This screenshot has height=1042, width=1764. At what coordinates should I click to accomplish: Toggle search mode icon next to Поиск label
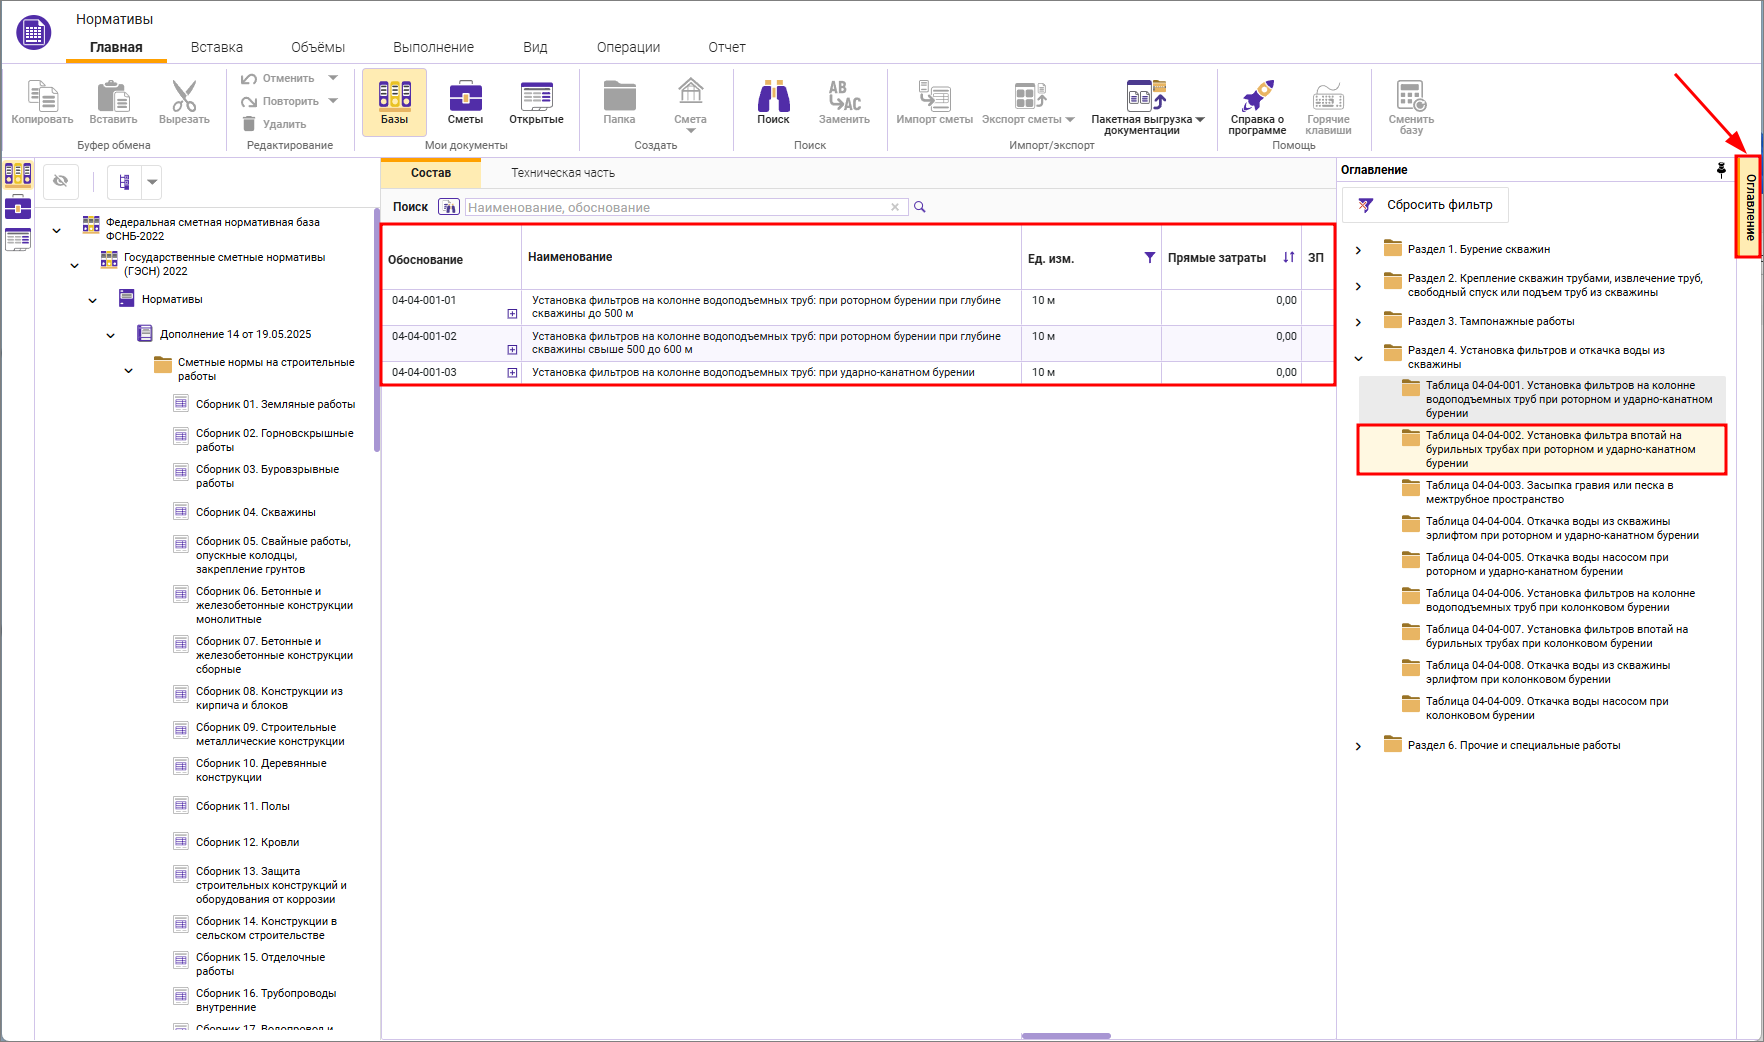(449, 207)
